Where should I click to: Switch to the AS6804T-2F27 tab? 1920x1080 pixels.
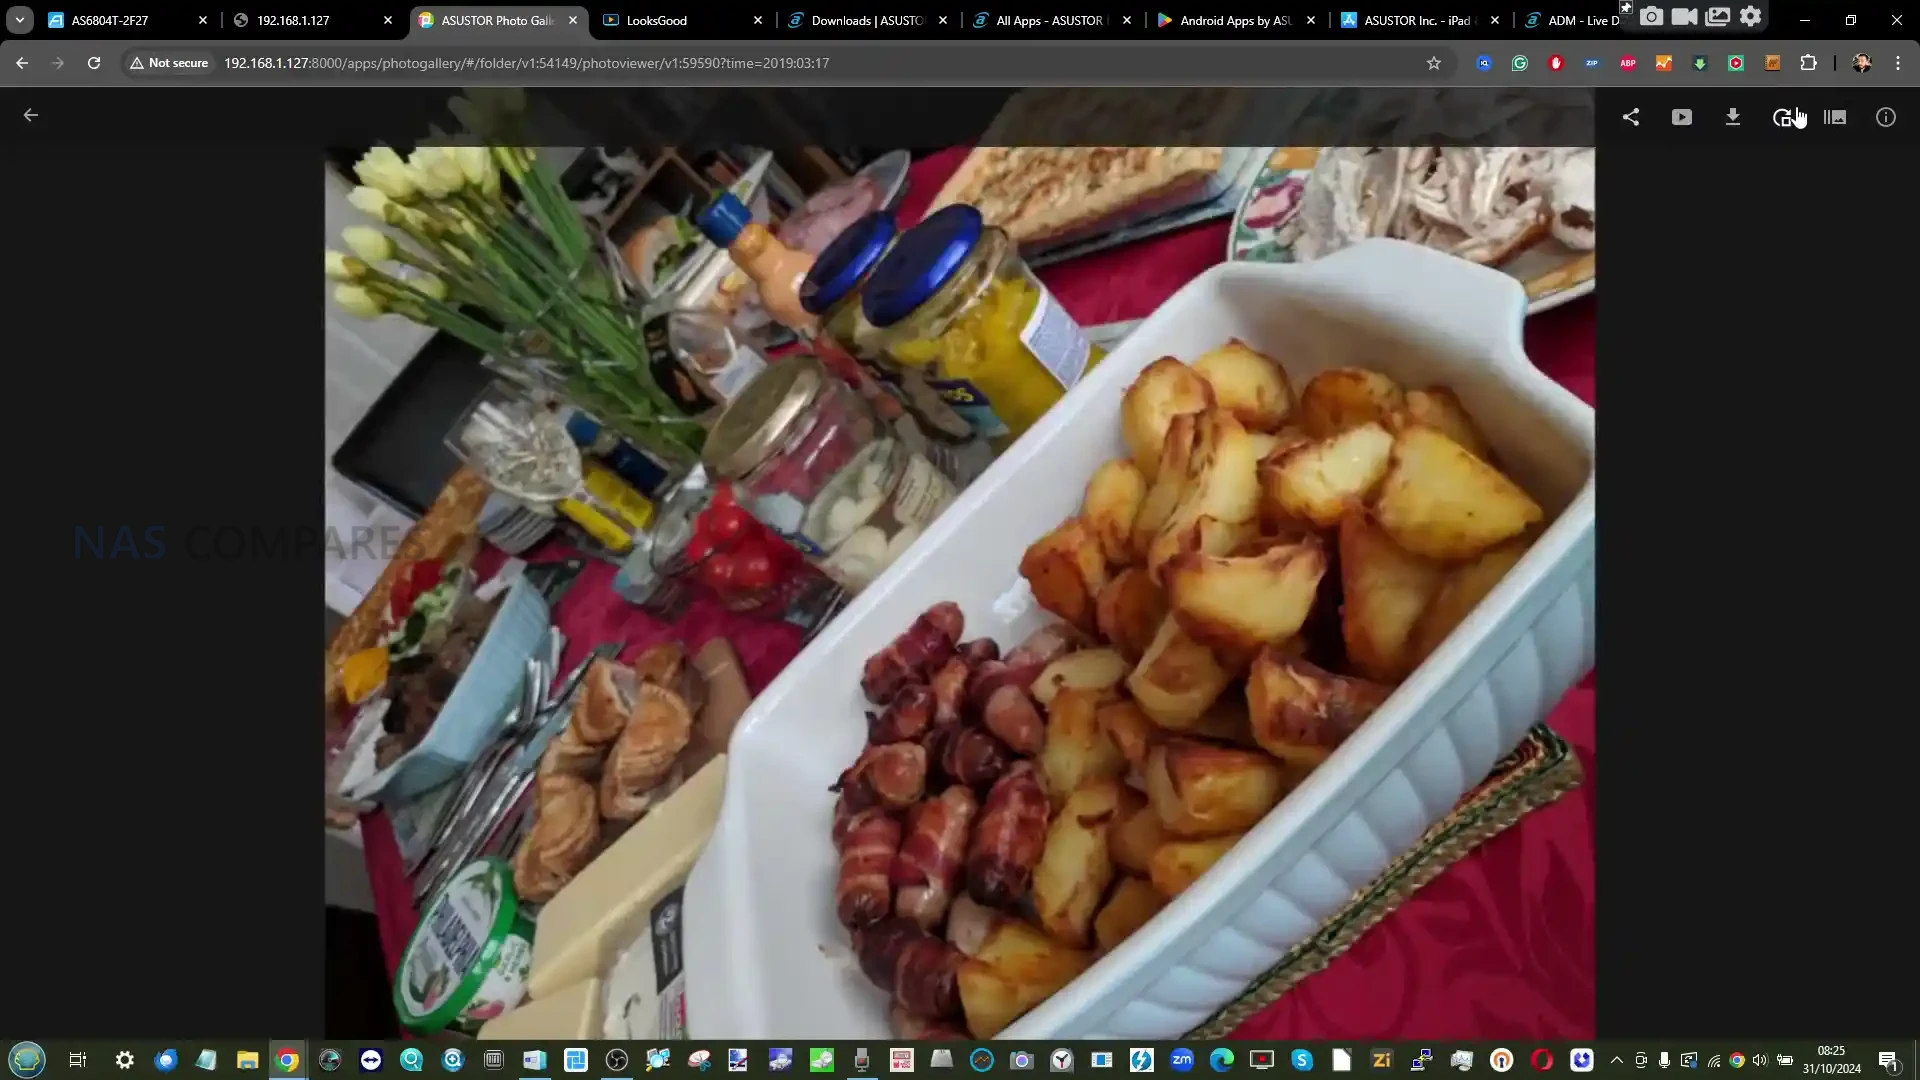pyautogui.click(x=110, y=20)
